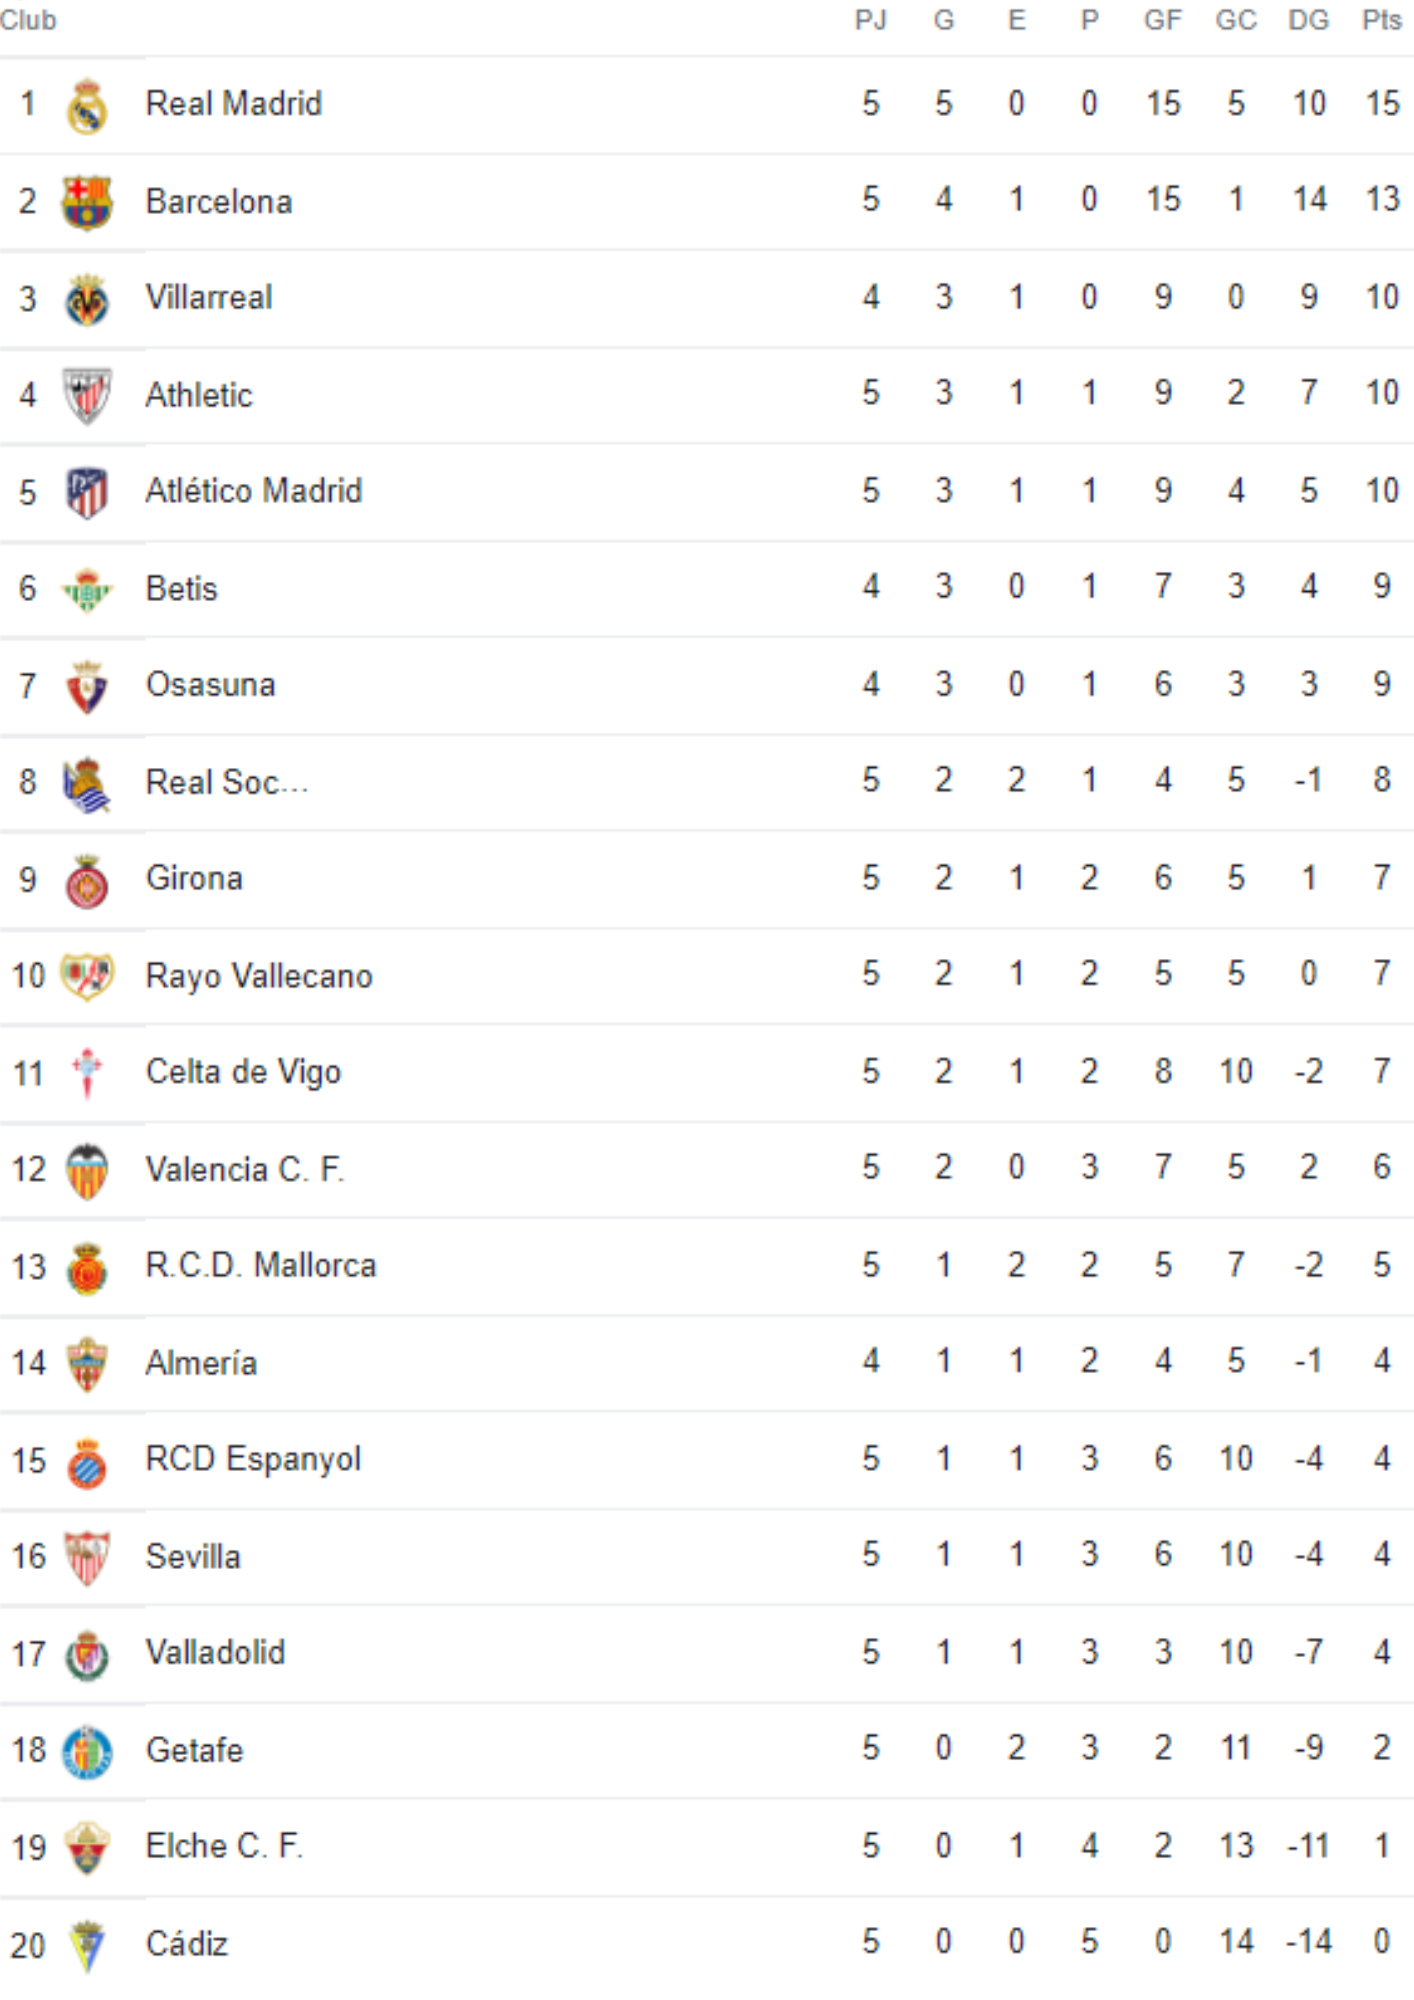Viewport: 1414px width, 2000px height.
Task: Open the RCD Espanyol team link
Action: coord(253,1460)
